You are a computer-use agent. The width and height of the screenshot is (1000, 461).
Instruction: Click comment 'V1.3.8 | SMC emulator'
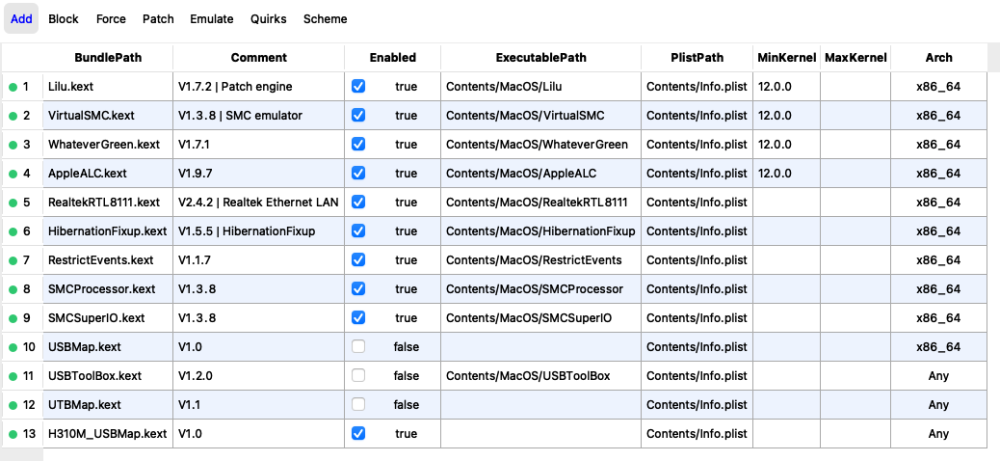(240, 115)
